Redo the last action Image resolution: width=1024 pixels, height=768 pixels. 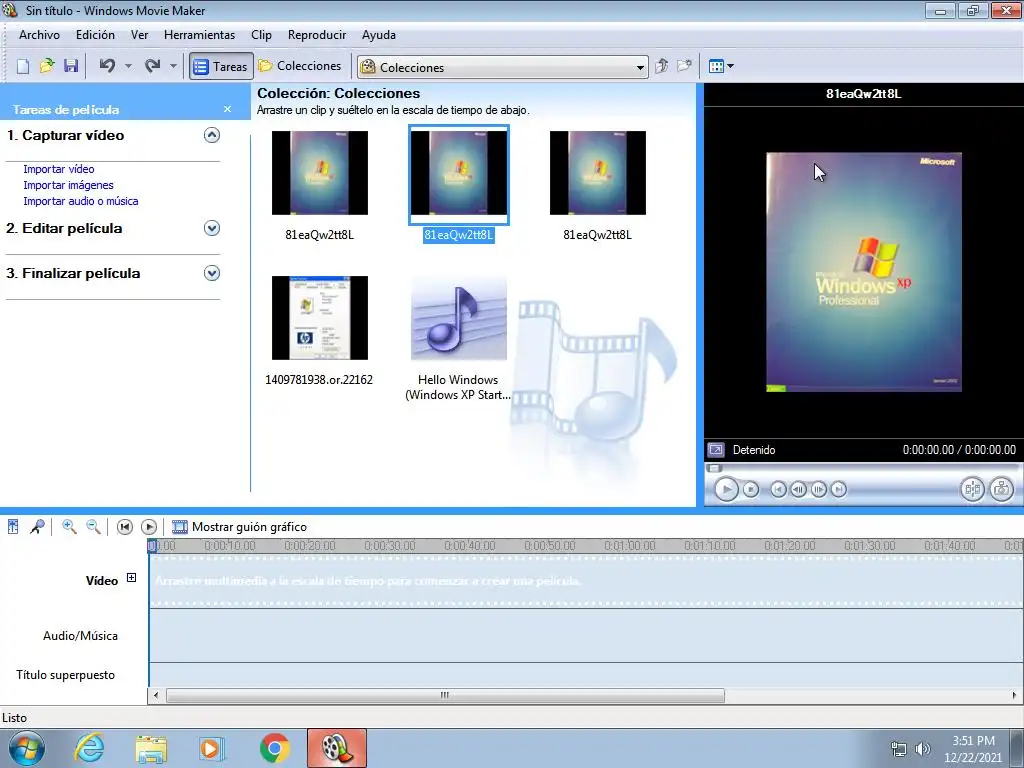pyautogui.click(x=152, y=66)
